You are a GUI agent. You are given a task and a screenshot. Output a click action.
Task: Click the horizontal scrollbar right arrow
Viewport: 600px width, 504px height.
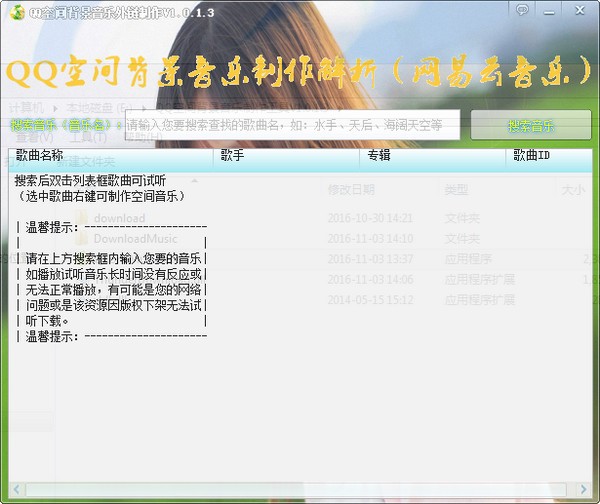(584, 489)
